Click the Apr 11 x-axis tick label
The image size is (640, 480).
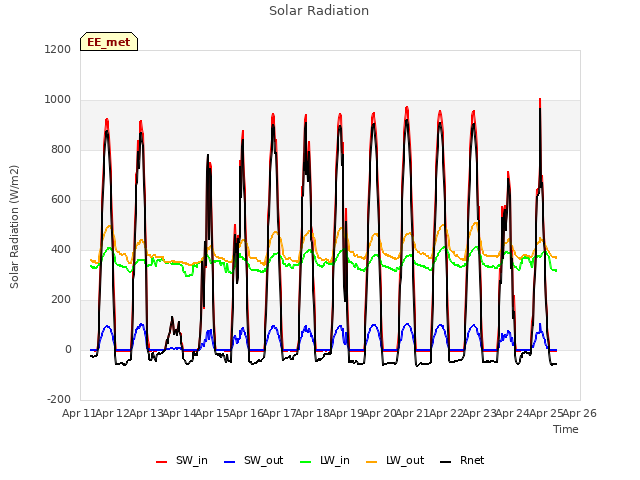click(79, 414)
